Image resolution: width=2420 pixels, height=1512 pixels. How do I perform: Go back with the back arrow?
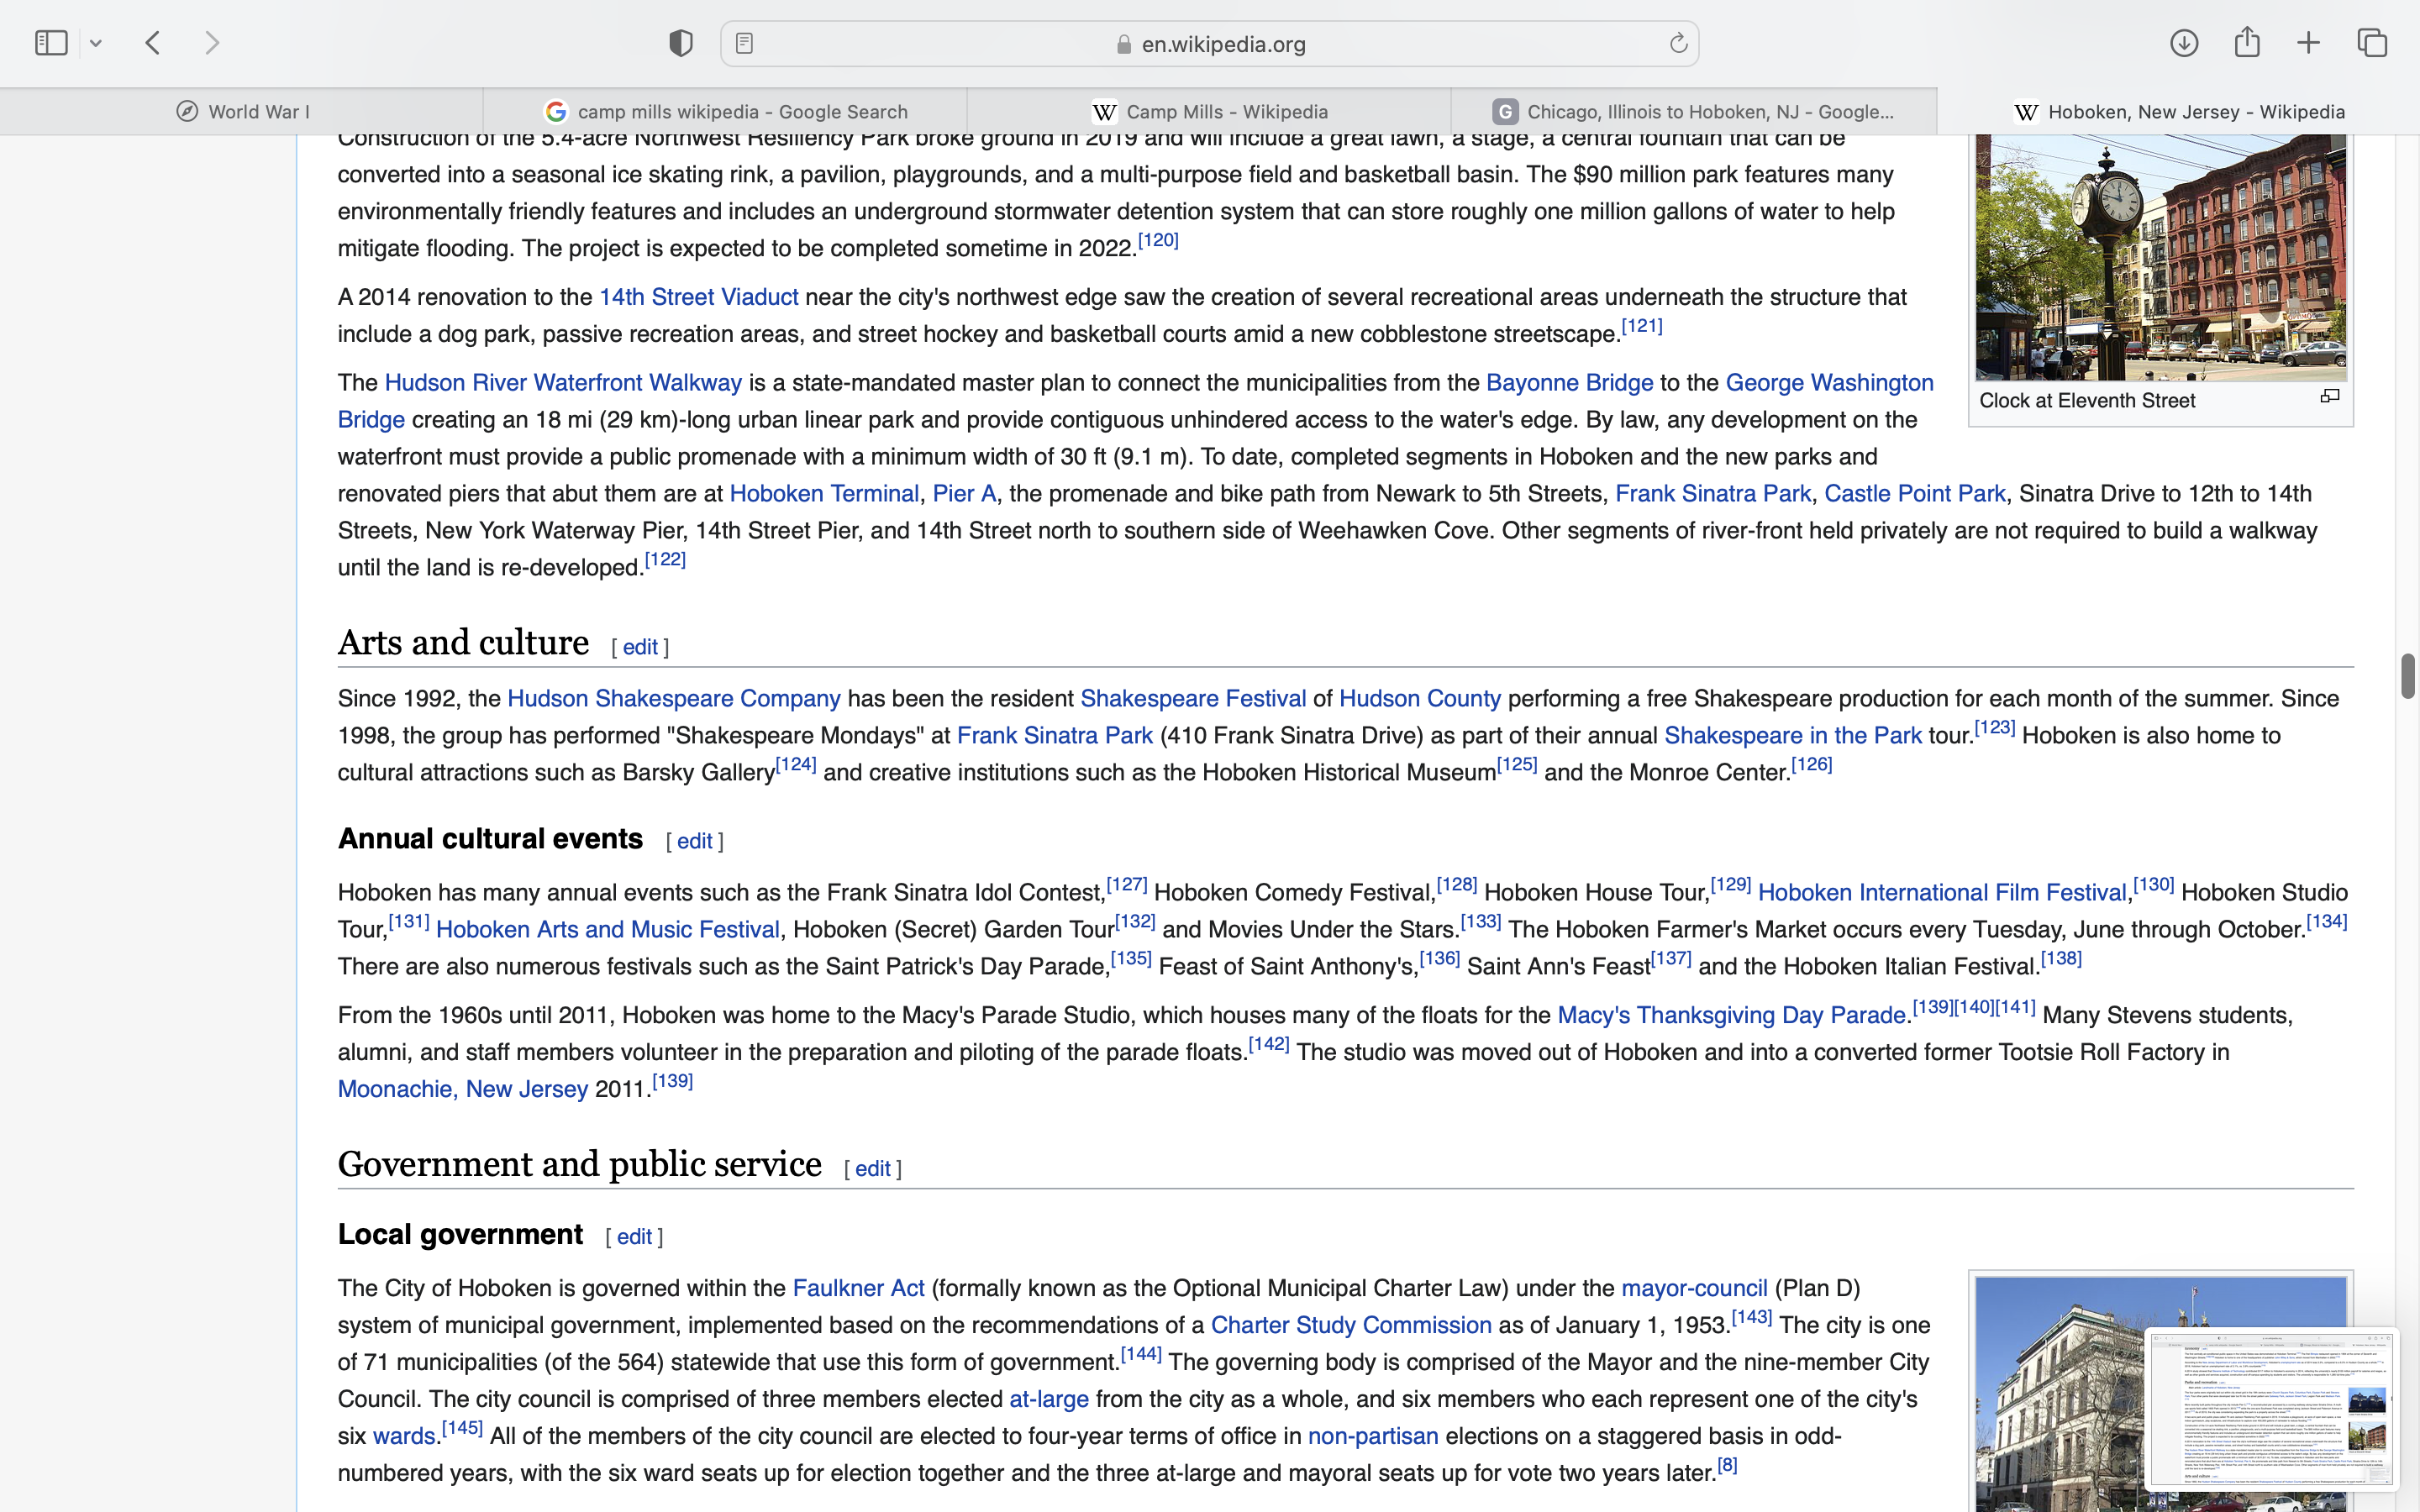pyautogui.click(x=153, y=43)
